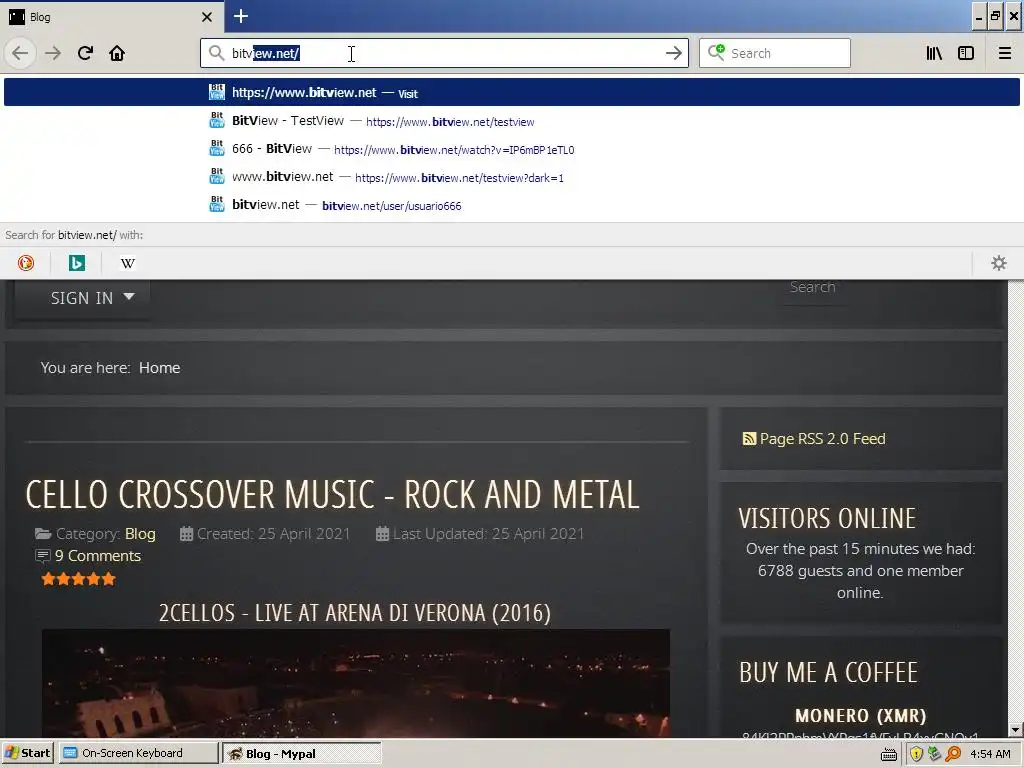Image resolution: width=1024 pixels, height=768 pixels.
Task: Open the Library bookmarks icon
Action: point(934,53)
